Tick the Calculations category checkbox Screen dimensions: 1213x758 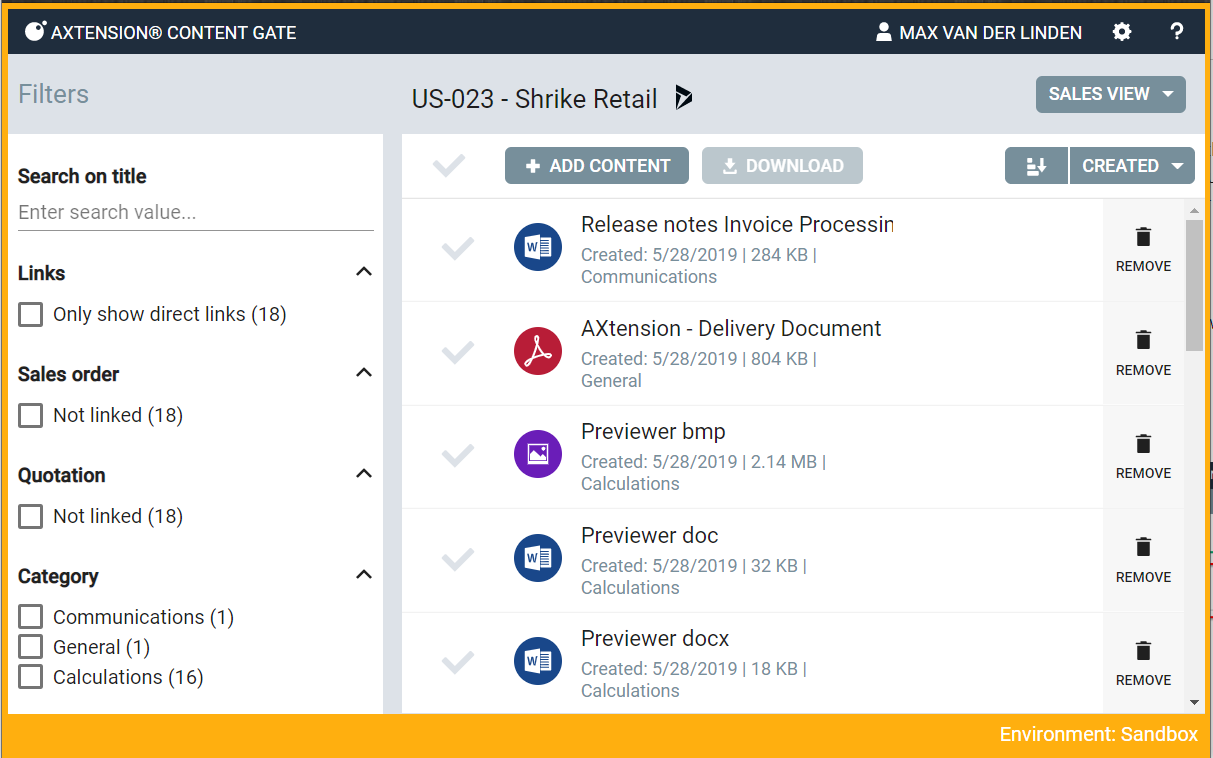coord(31,677)
